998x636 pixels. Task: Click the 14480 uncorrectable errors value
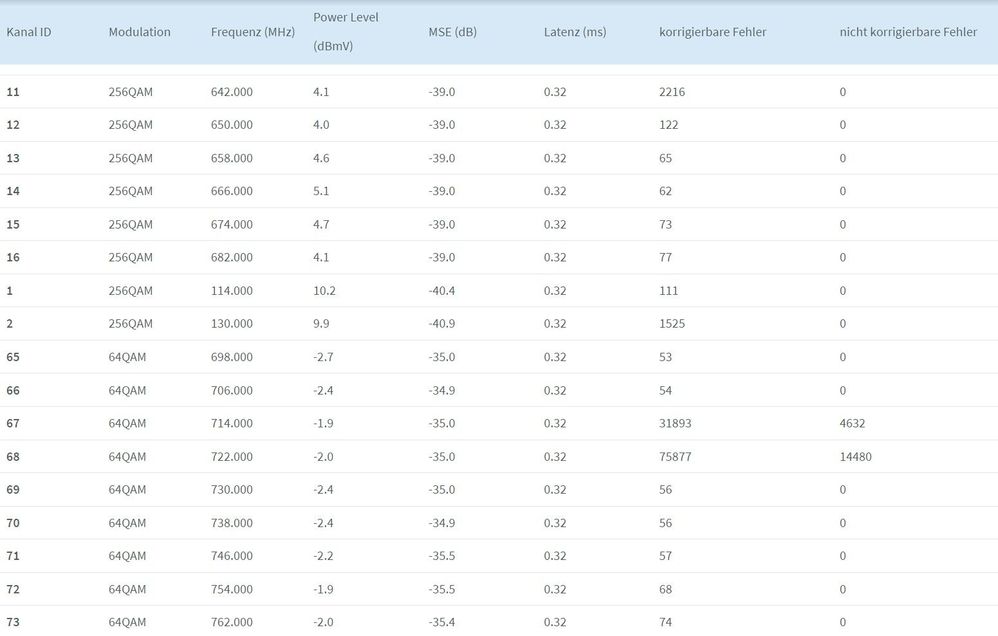coord(857,456)
